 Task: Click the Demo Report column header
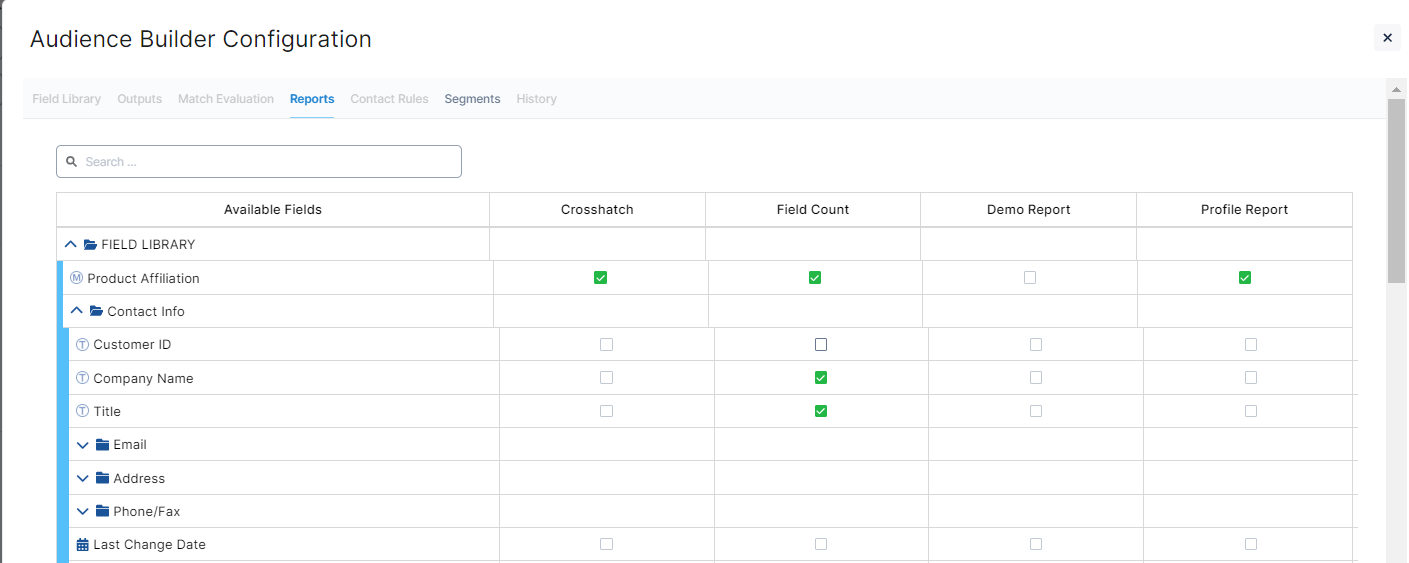(1028, 210)
